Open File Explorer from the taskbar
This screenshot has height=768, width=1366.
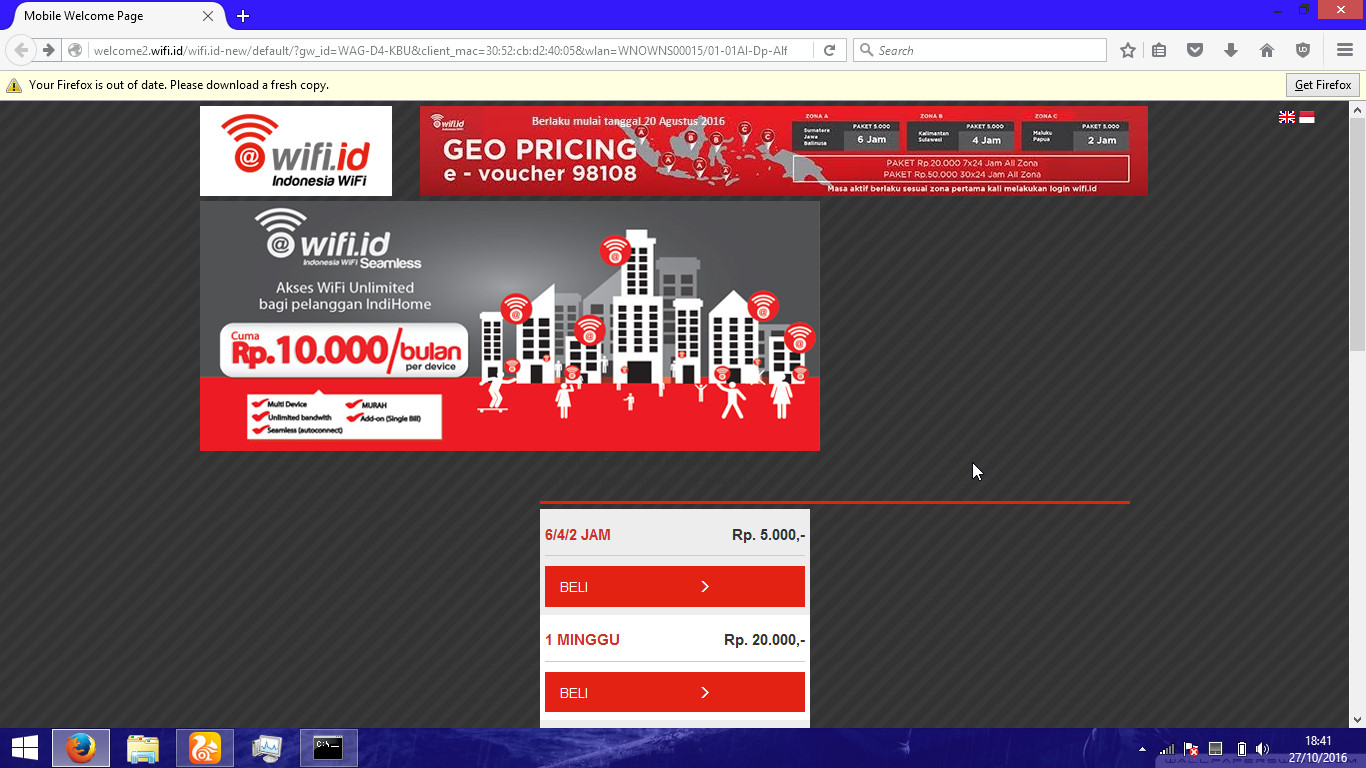tap(143, 748)
